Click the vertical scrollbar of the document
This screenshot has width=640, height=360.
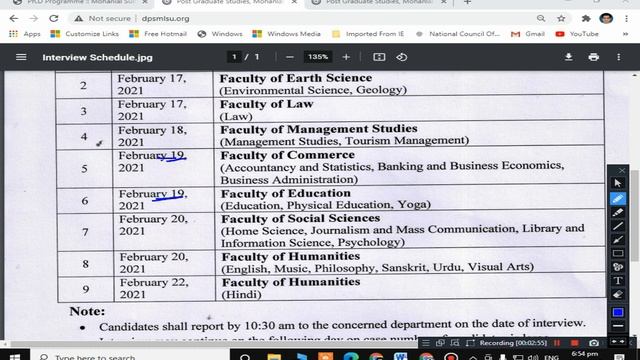tap(635, 216)
